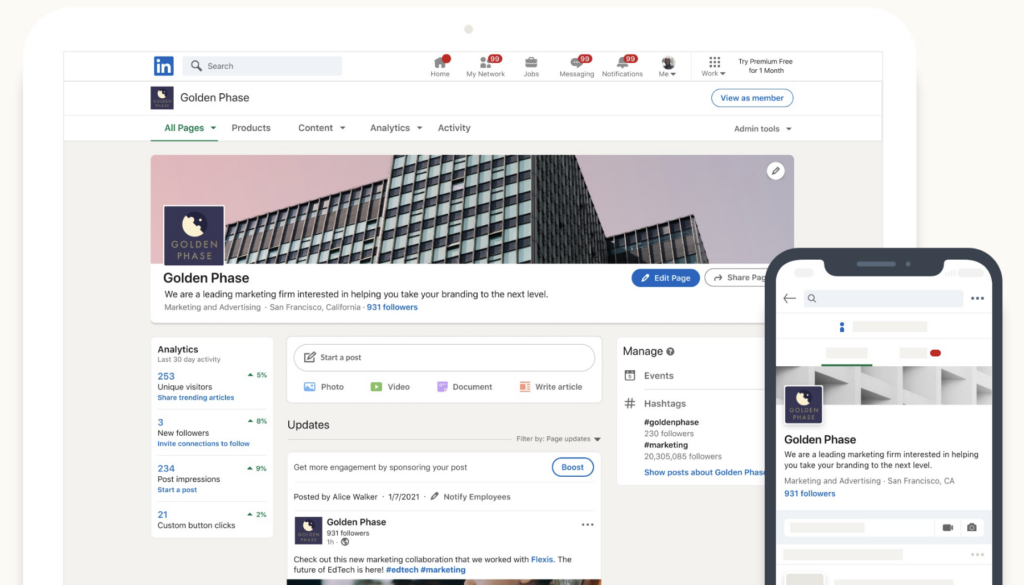
Task: Tap the back arrow on the phone
Action: click(790, 298)
